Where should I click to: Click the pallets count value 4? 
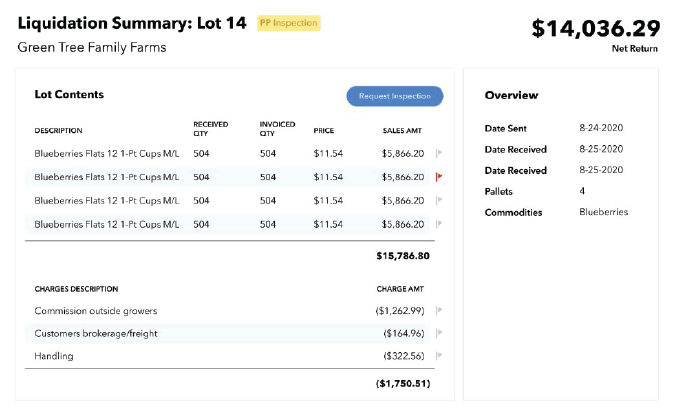coord(582,191)
